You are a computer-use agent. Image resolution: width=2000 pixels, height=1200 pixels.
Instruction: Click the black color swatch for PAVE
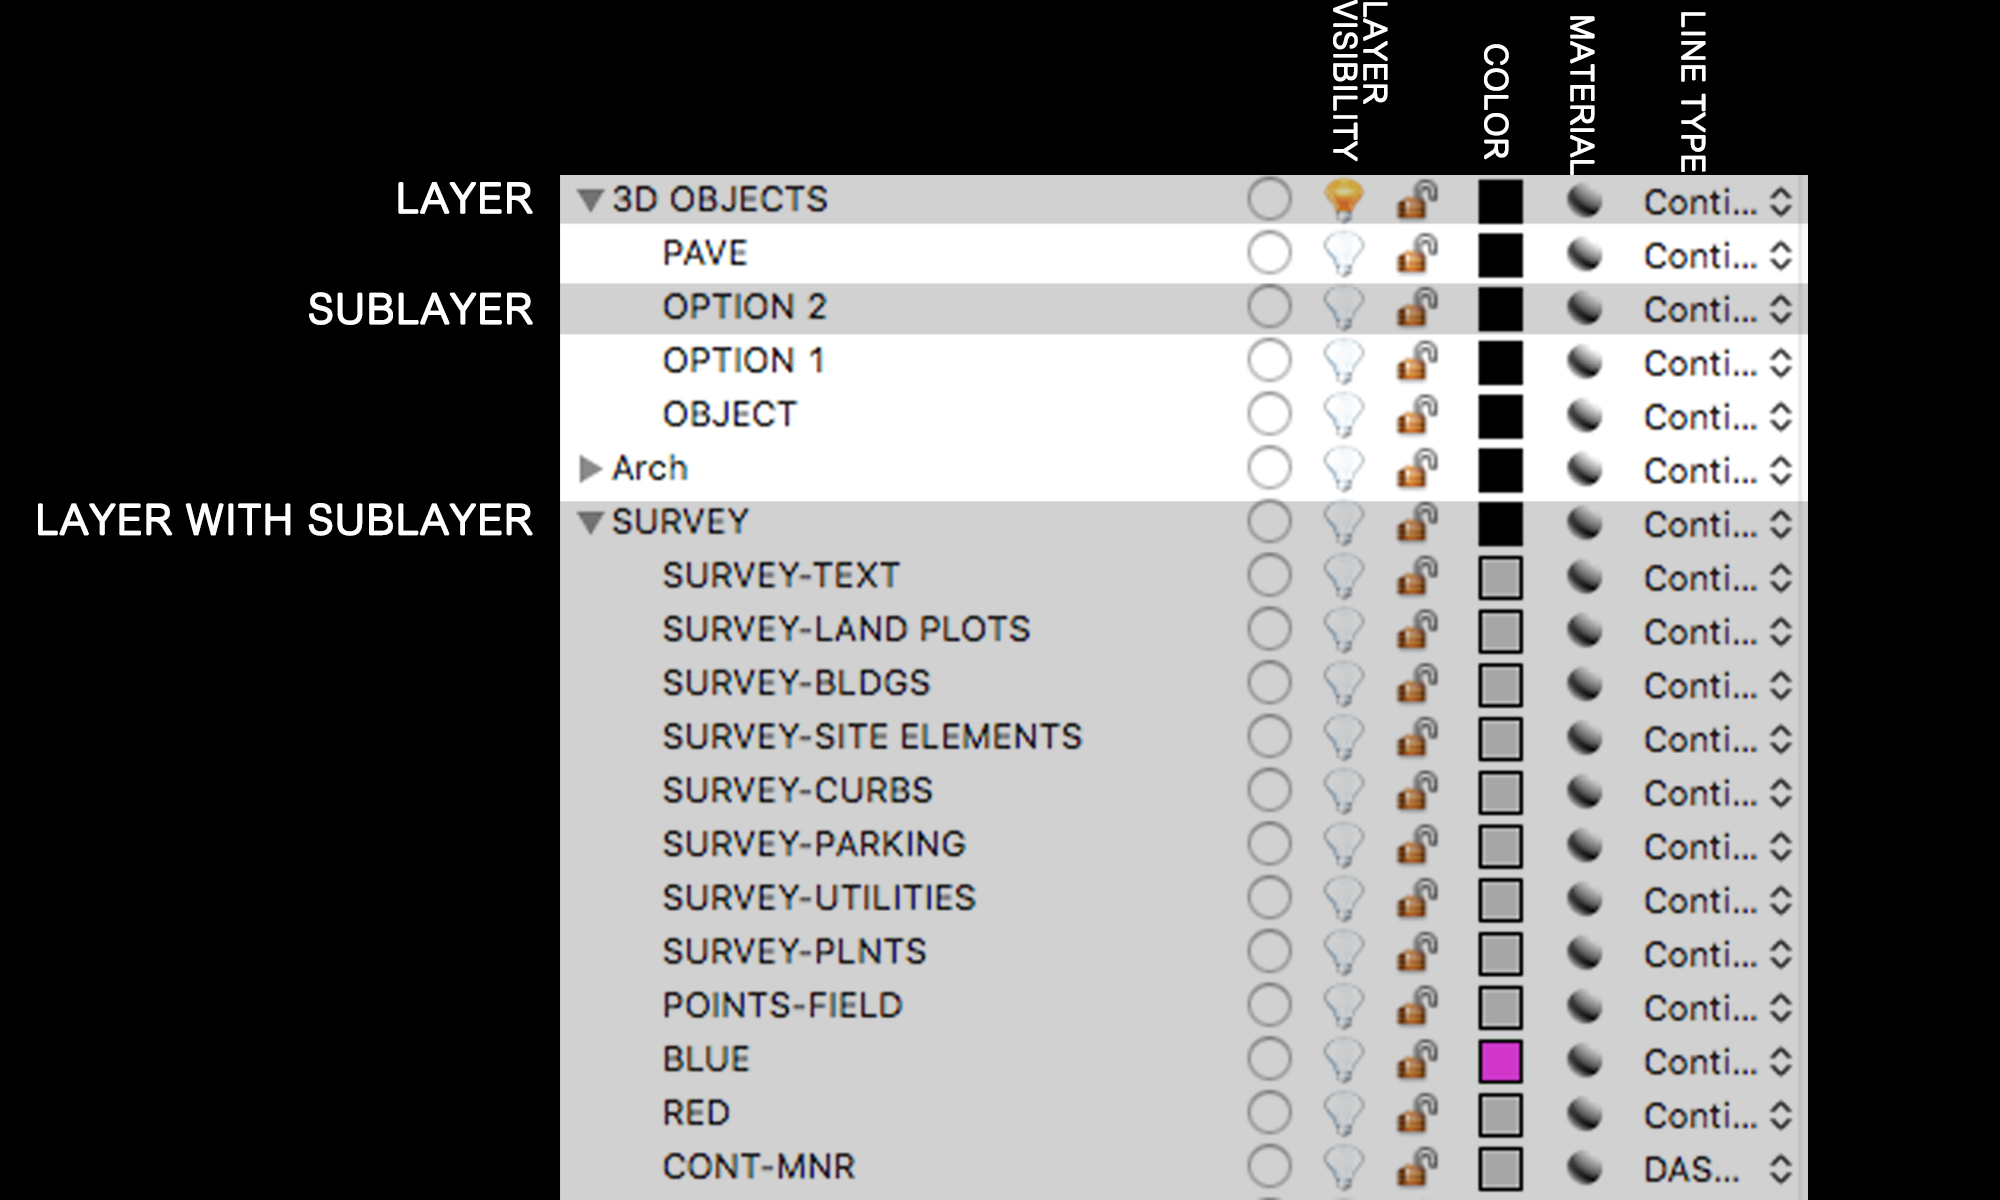1500,255
